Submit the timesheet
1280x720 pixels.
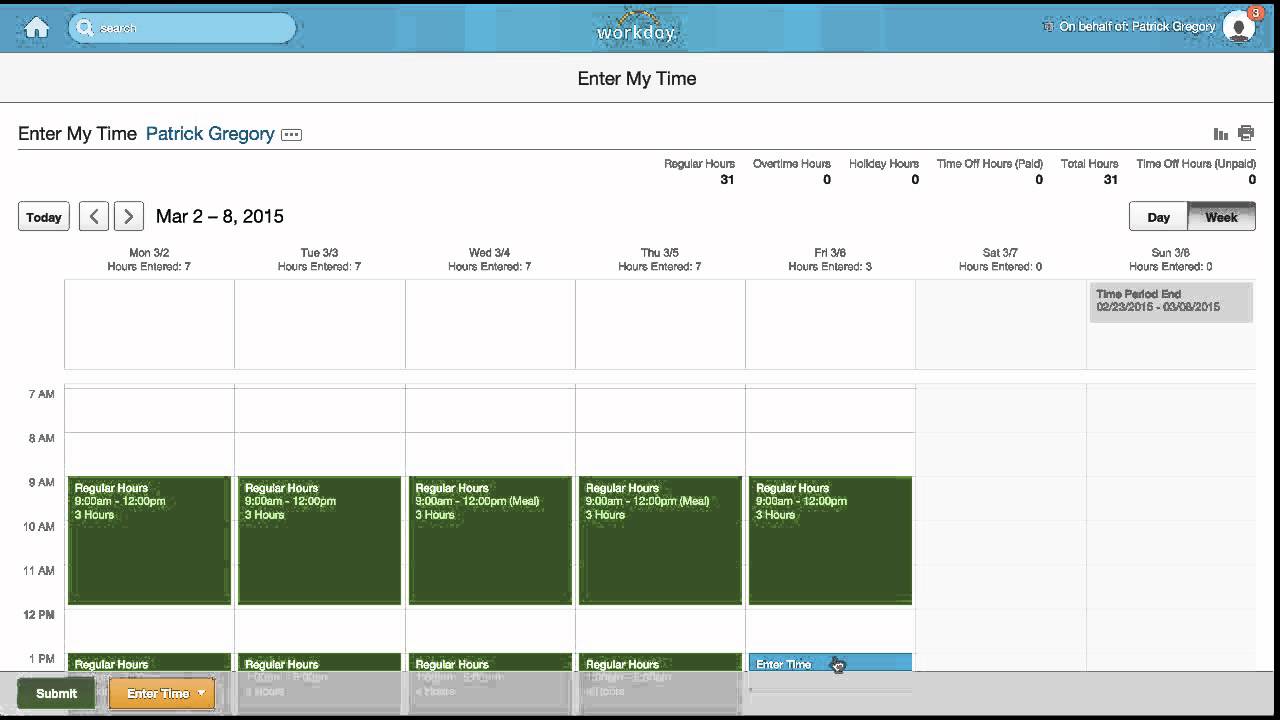(56, 693)
